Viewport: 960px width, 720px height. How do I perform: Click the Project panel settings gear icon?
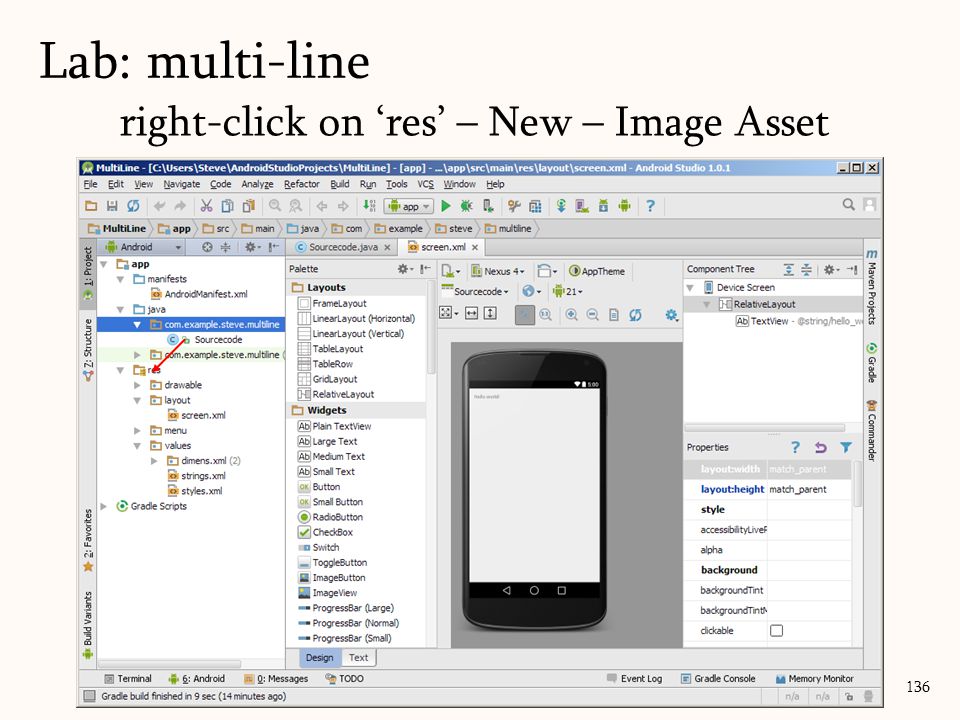(252, 247)
